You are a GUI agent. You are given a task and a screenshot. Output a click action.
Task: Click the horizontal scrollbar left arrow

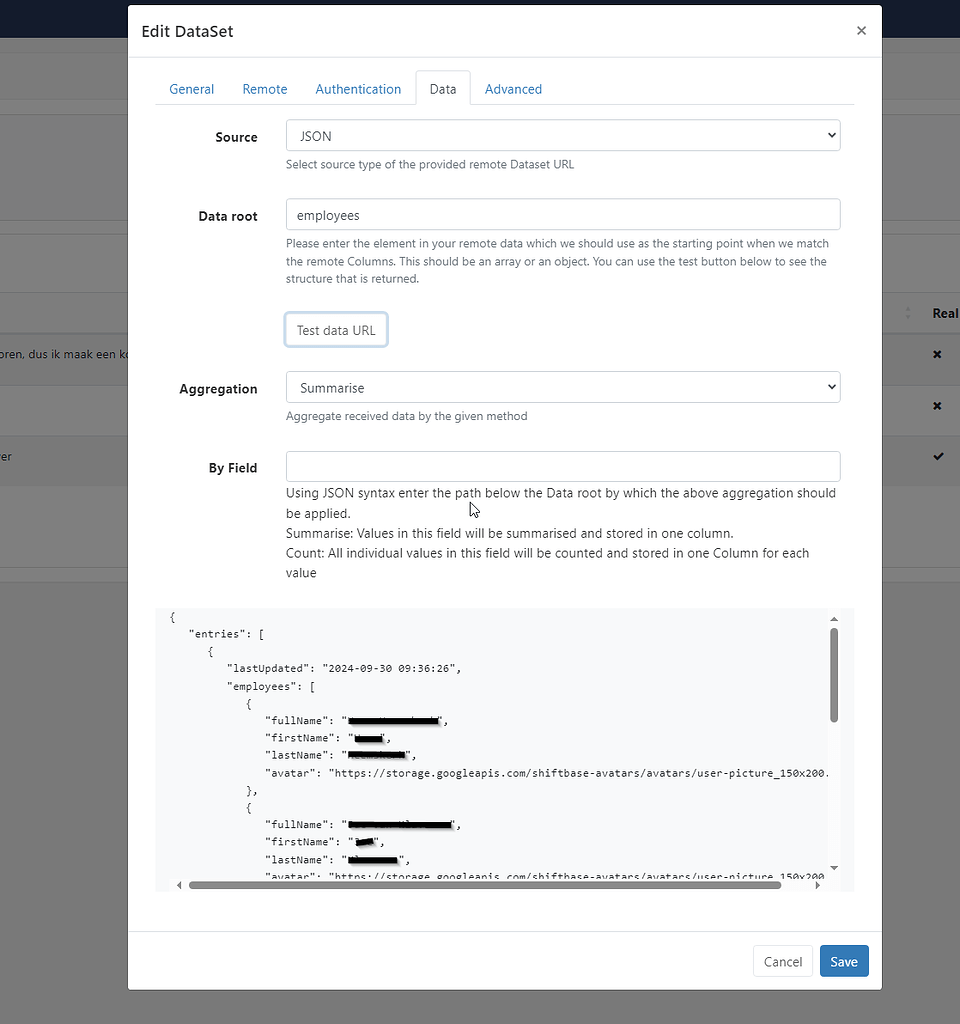click(x=179, y=884)
